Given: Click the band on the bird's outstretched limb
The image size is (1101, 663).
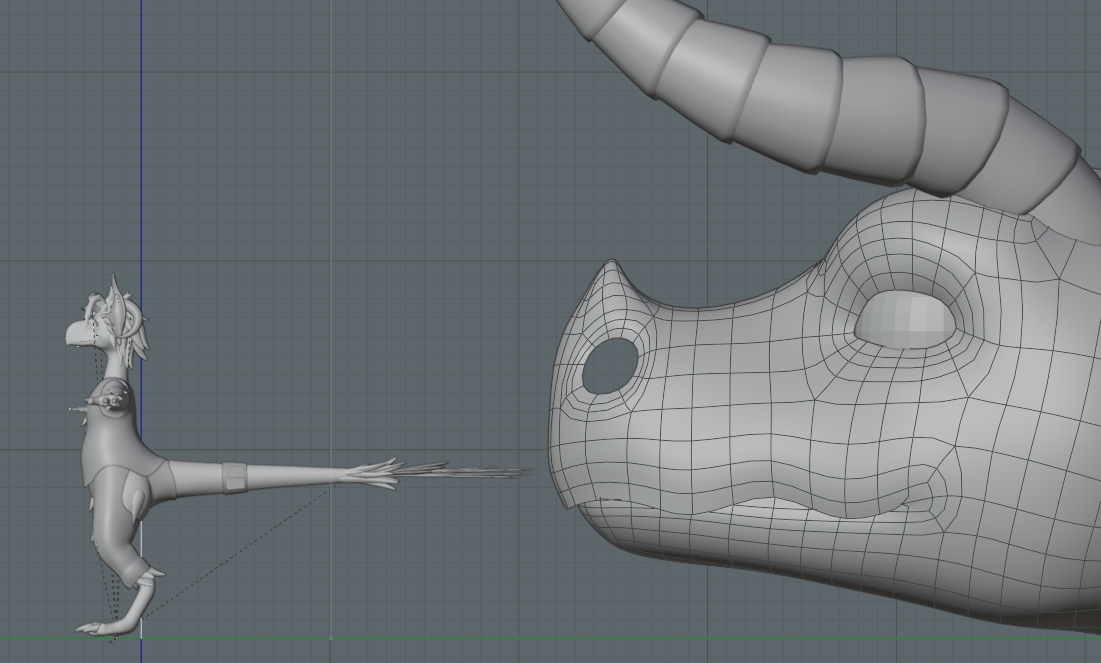Looking at the screenshot, I should click(x=233, y=477).
